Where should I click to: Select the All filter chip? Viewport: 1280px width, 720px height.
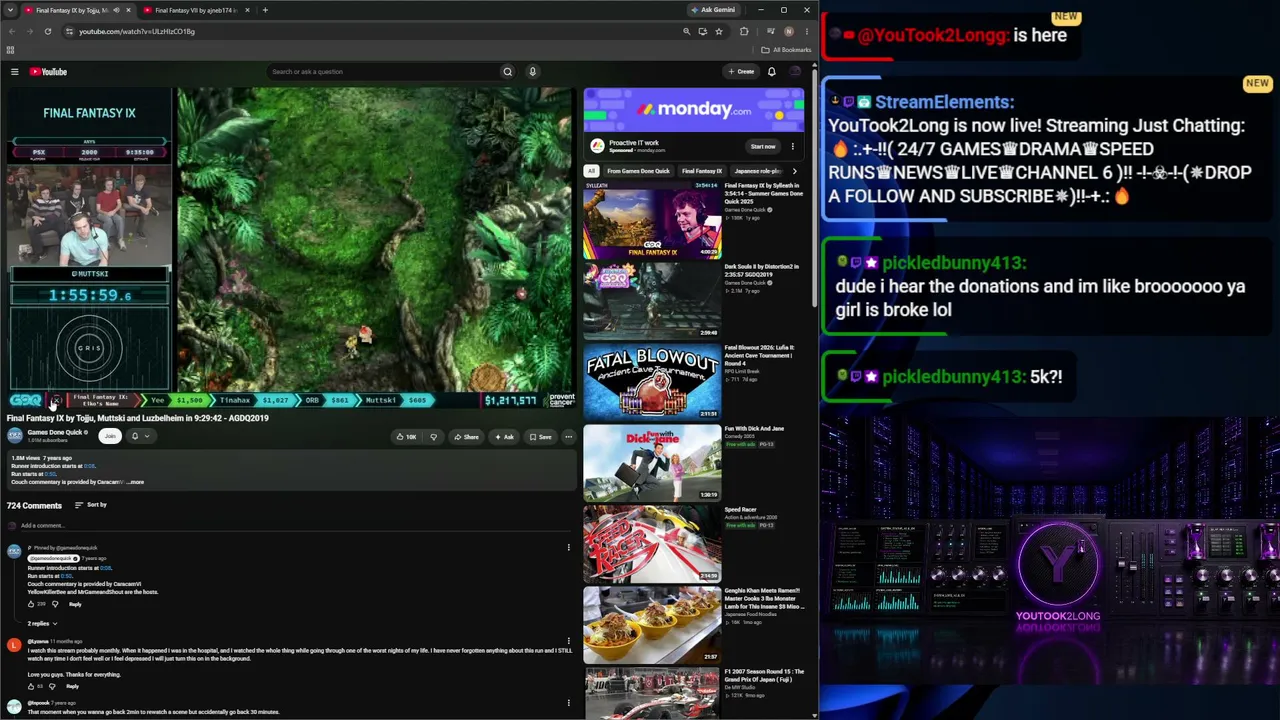click(591, 171)
